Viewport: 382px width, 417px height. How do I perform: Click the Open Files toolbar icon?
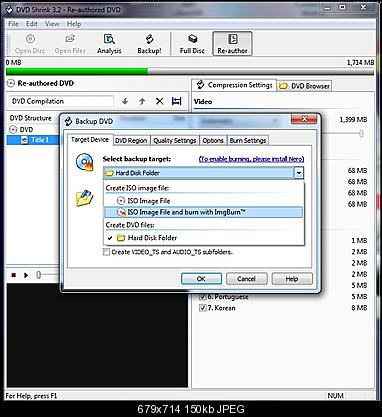[x=70, y=44]
